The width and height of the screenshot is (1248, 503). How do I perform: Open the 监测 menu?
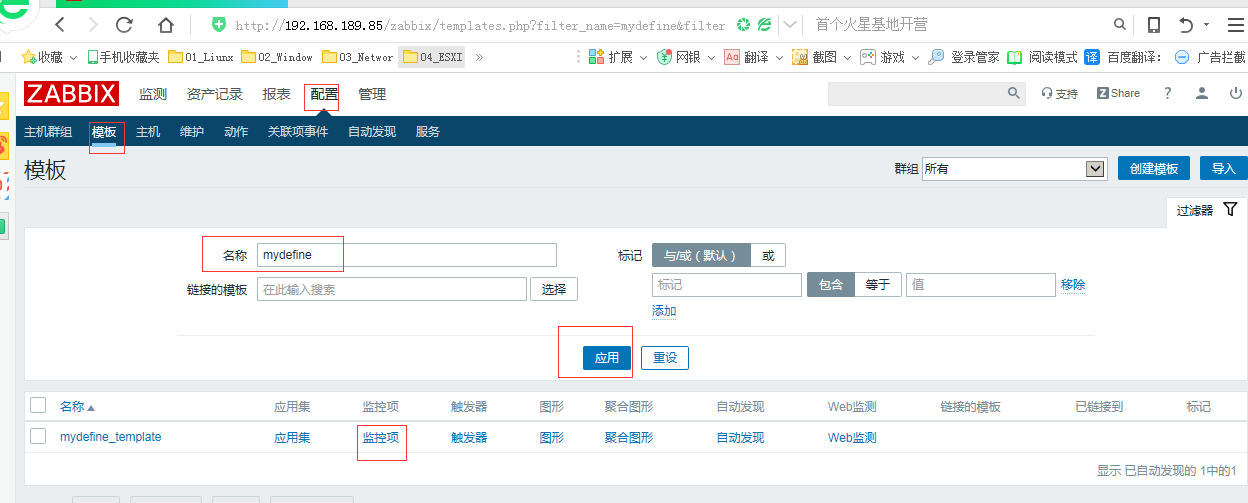point(153,94)
